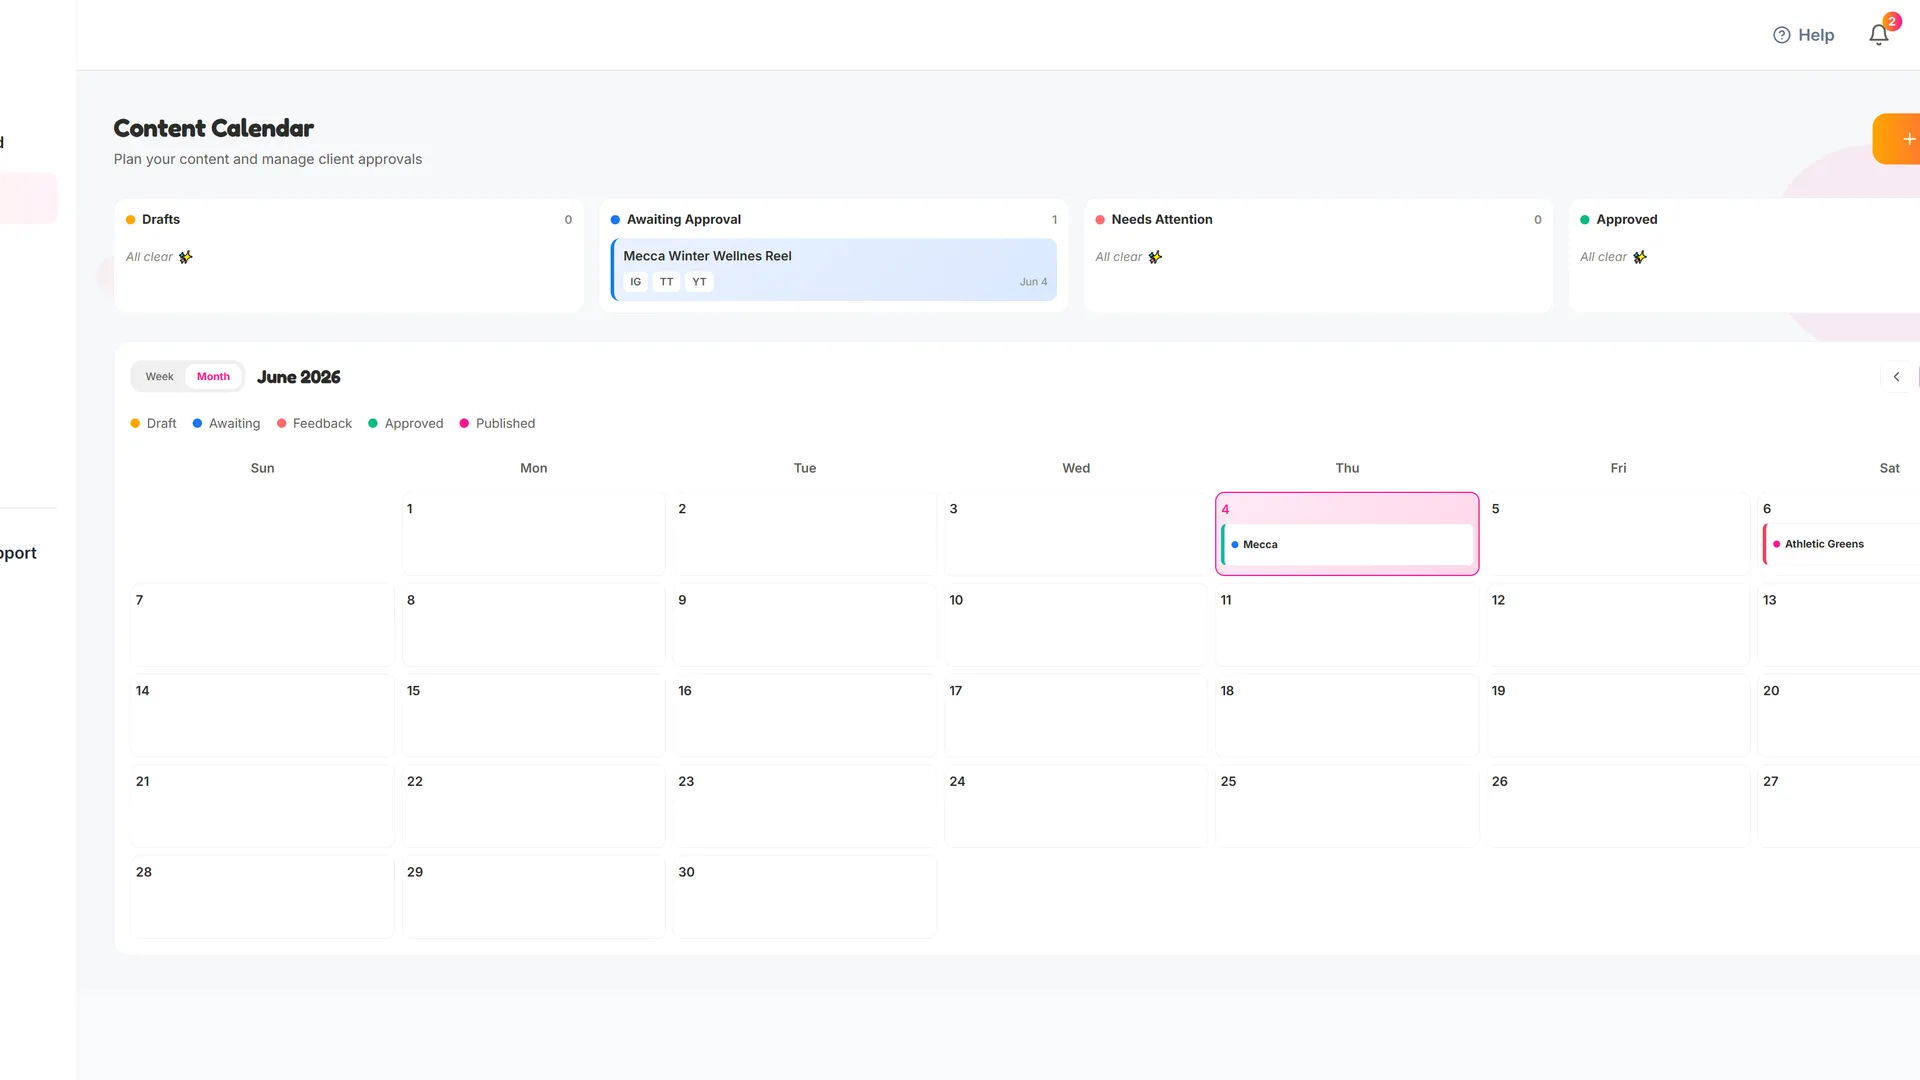The height and width of the screenshot is (1080, 1920).
Task: Switch to Week view
Action: pos(159,377)
